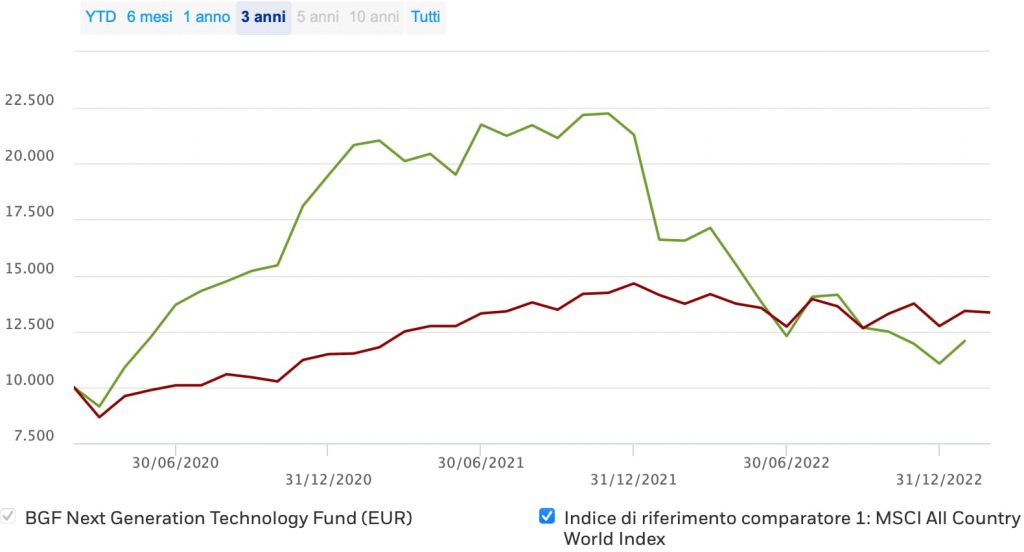Click the 30/06/2021 axis date

(x=480, y=462)
